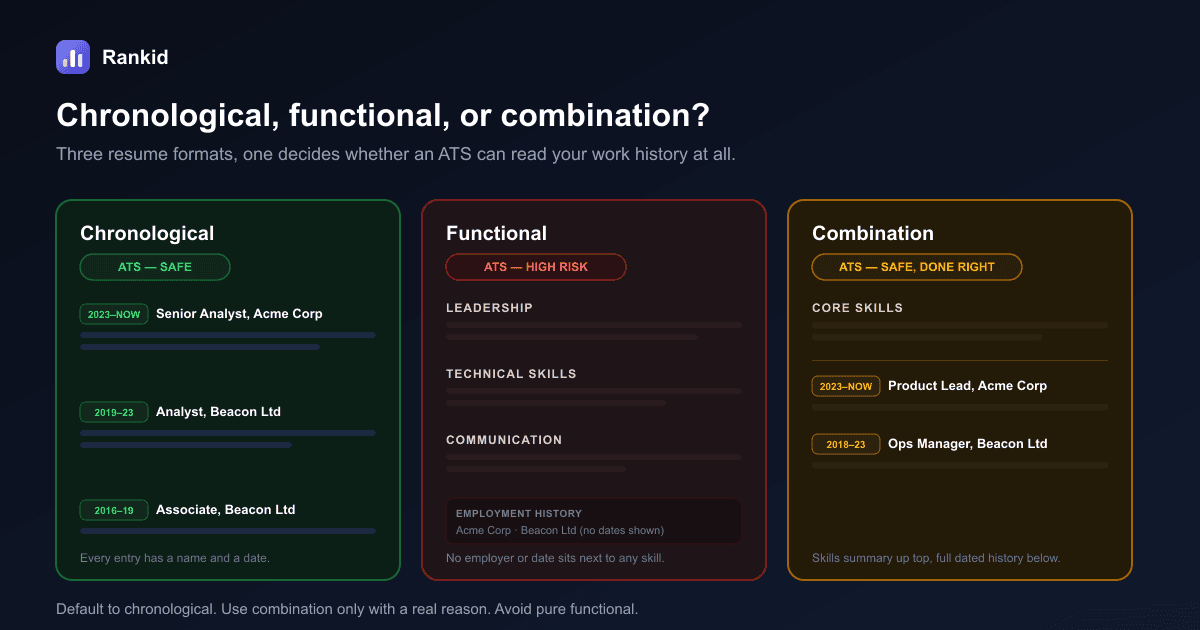Viewport: 1200px width, 630px height.
Task: Click the Employment History box
Action: [594, 521]
